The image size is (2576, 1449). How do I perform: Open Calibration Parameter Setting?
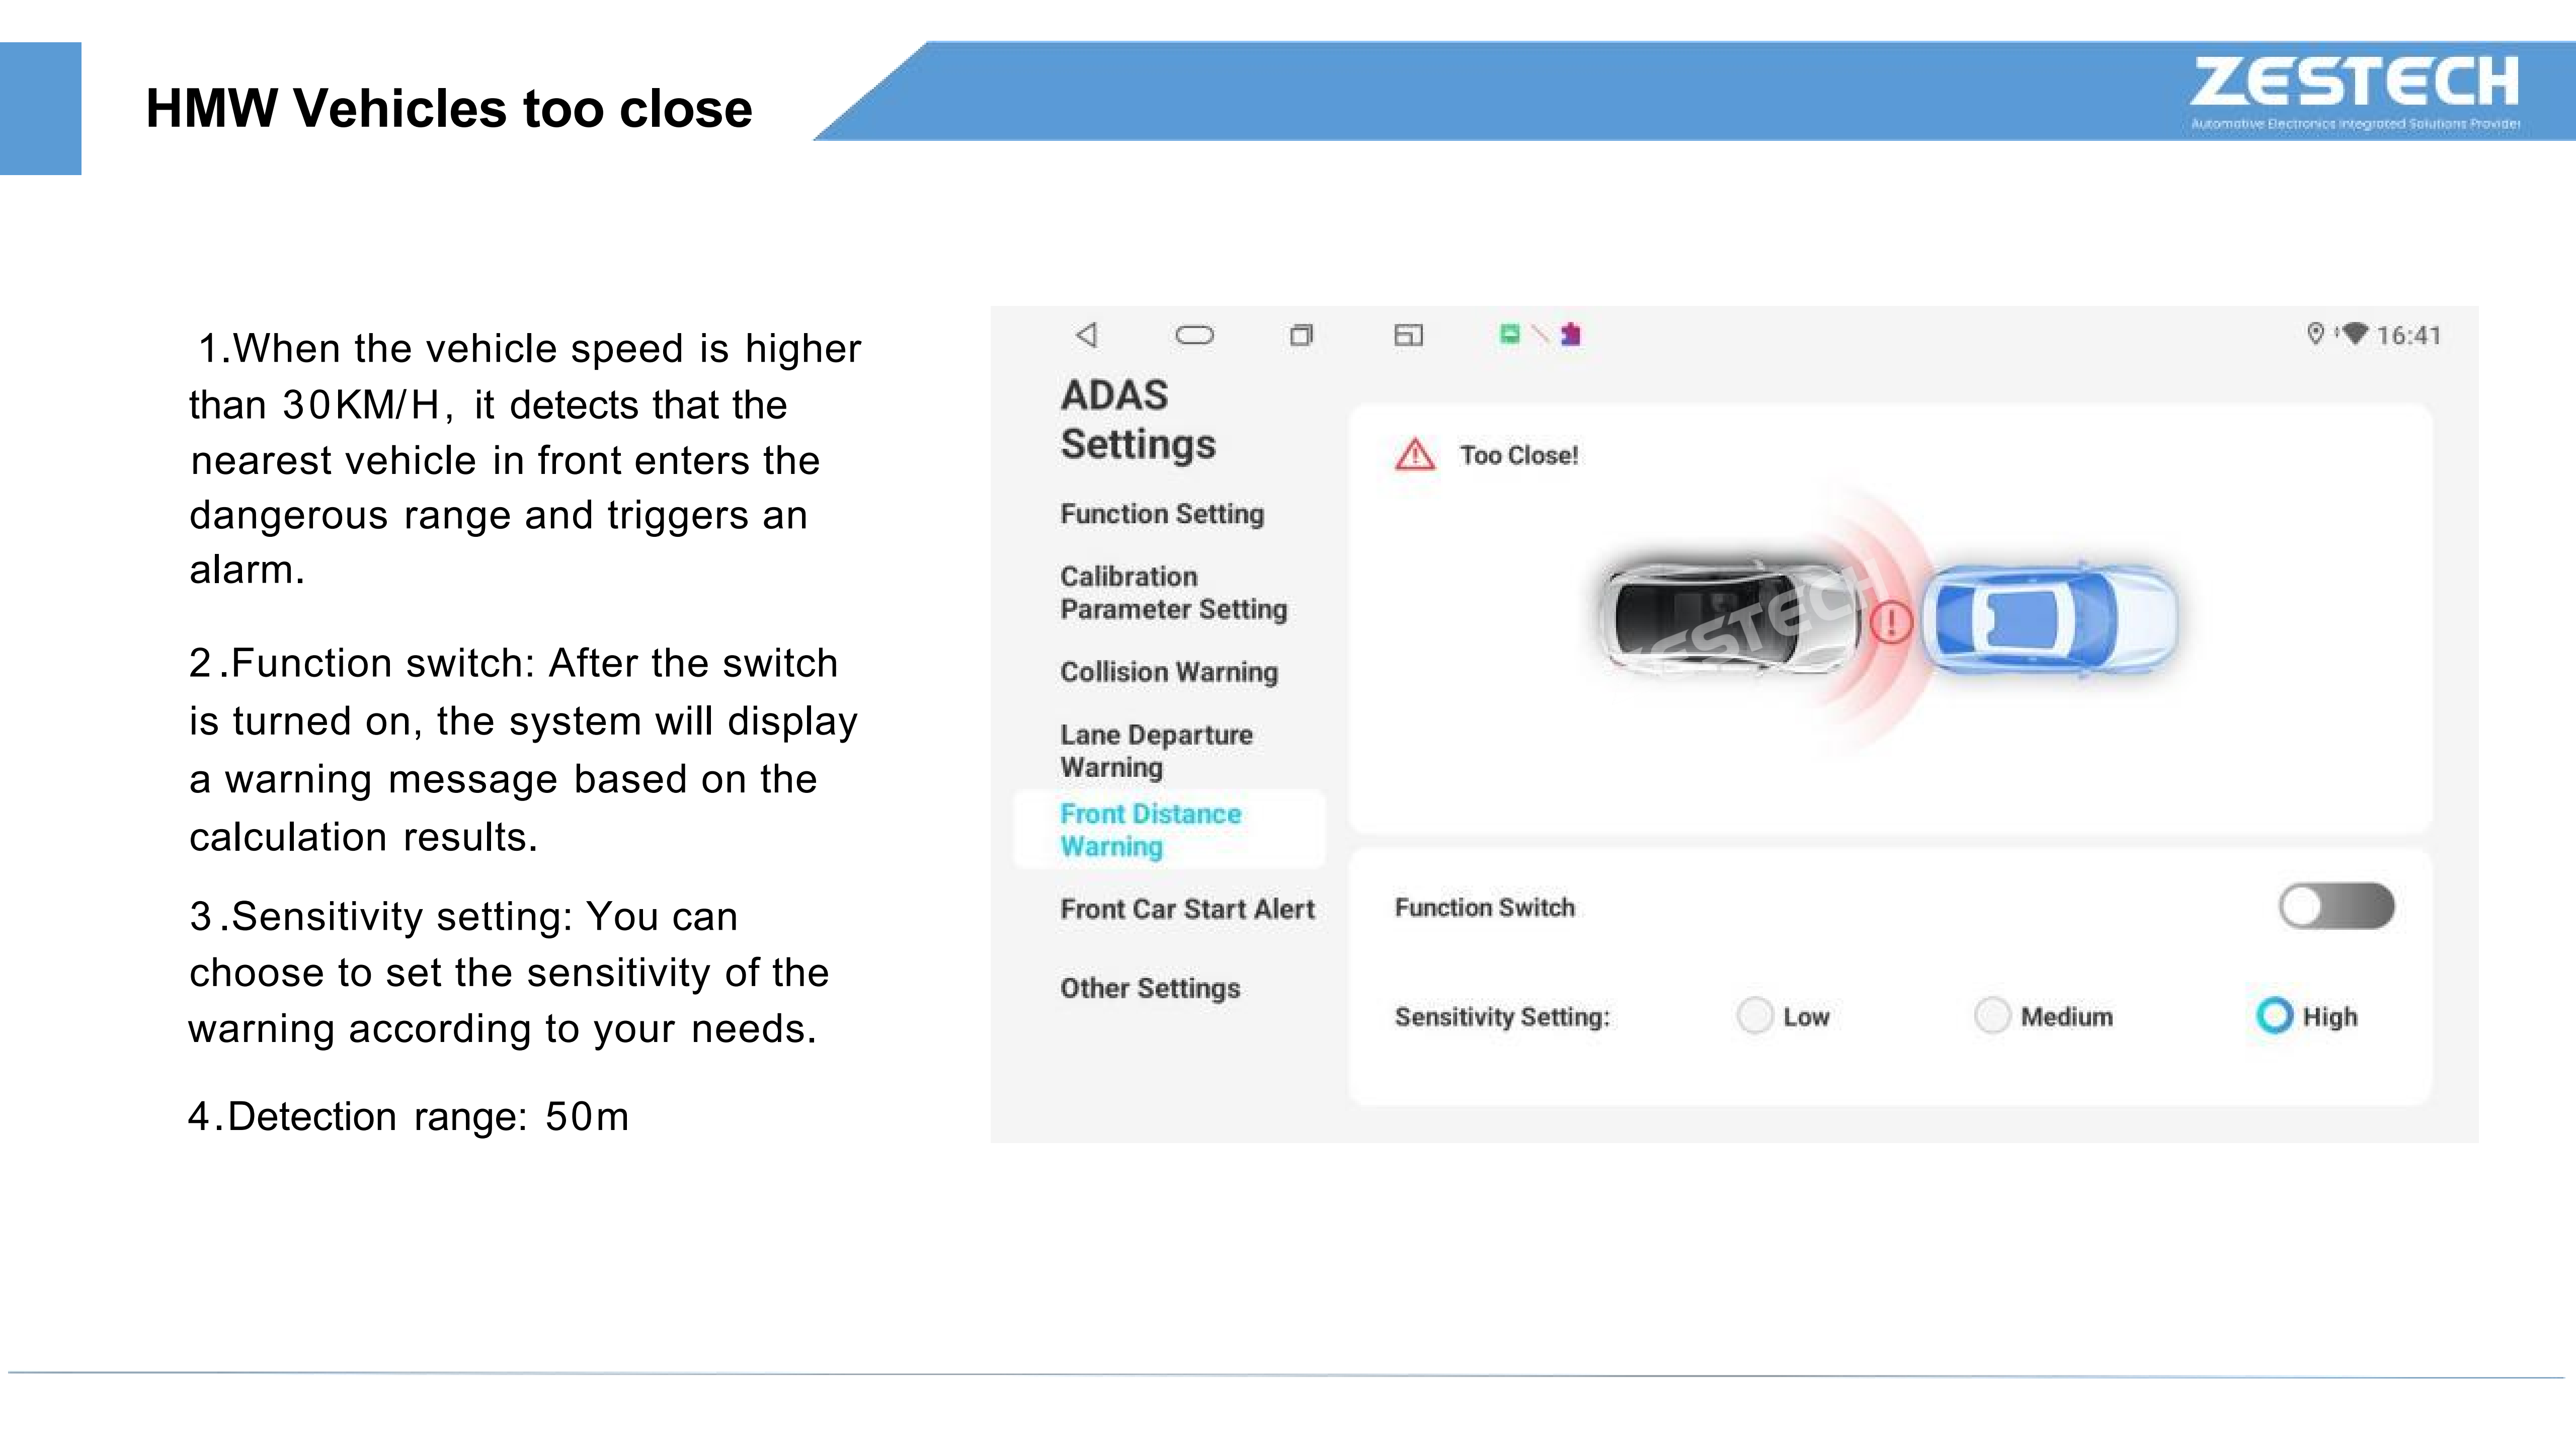tap(1173, 593)
